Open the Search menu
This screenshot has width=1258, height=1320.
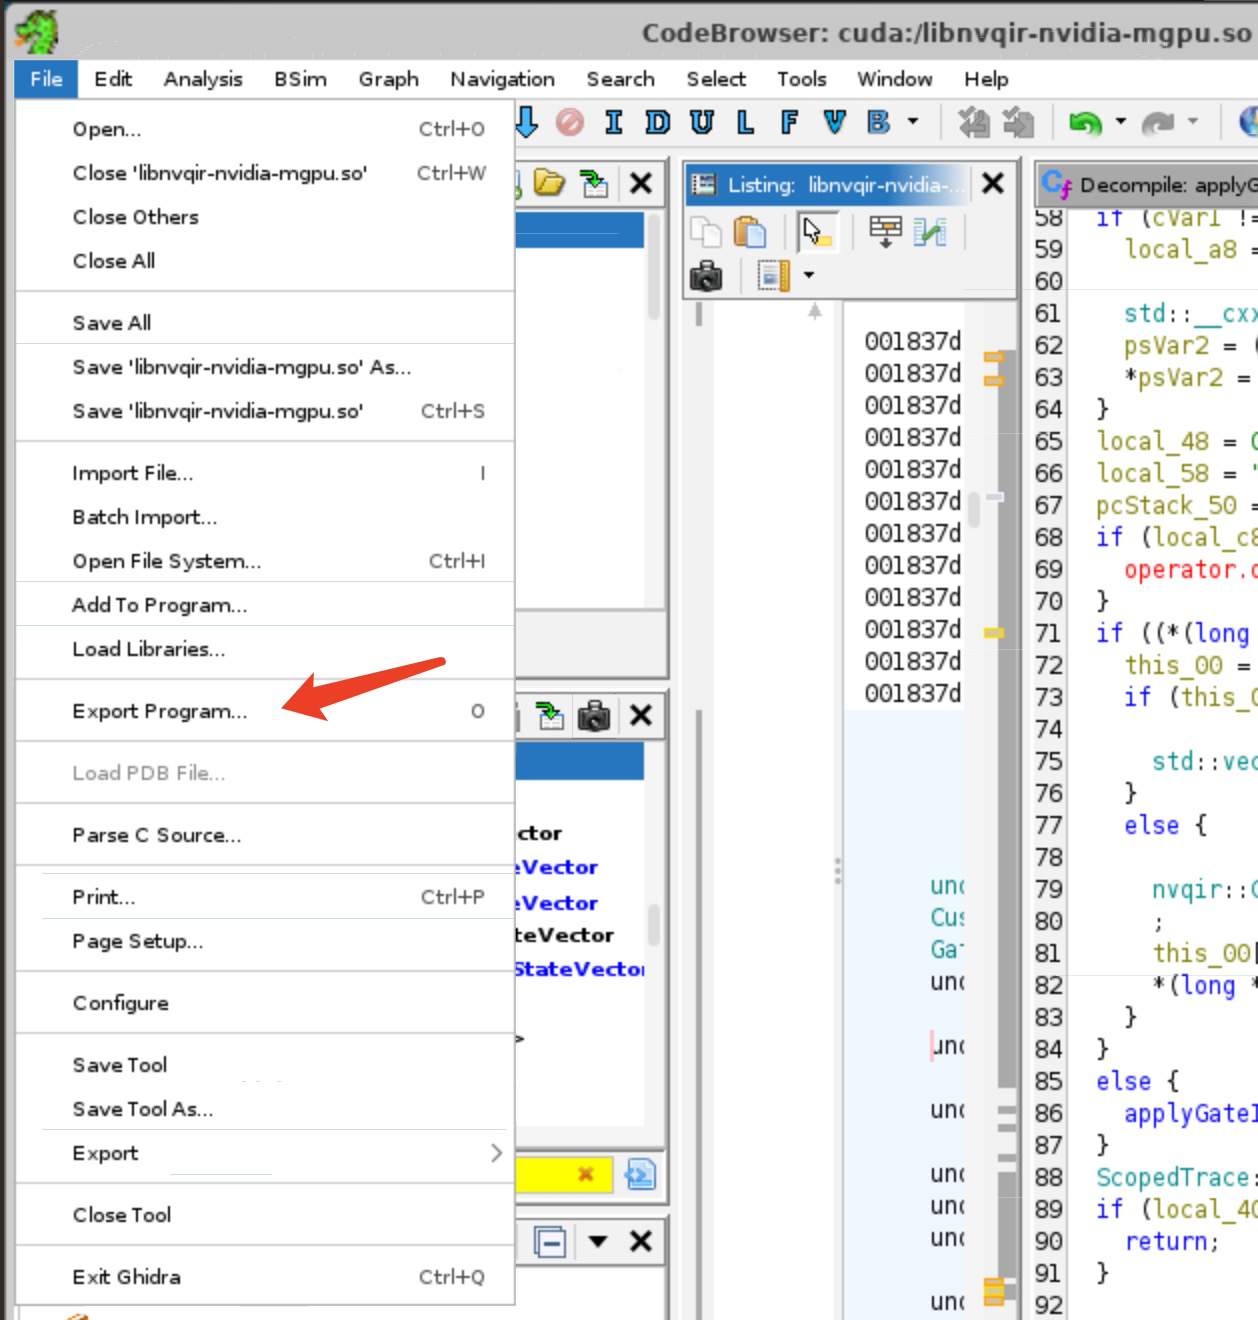point(620,79)
